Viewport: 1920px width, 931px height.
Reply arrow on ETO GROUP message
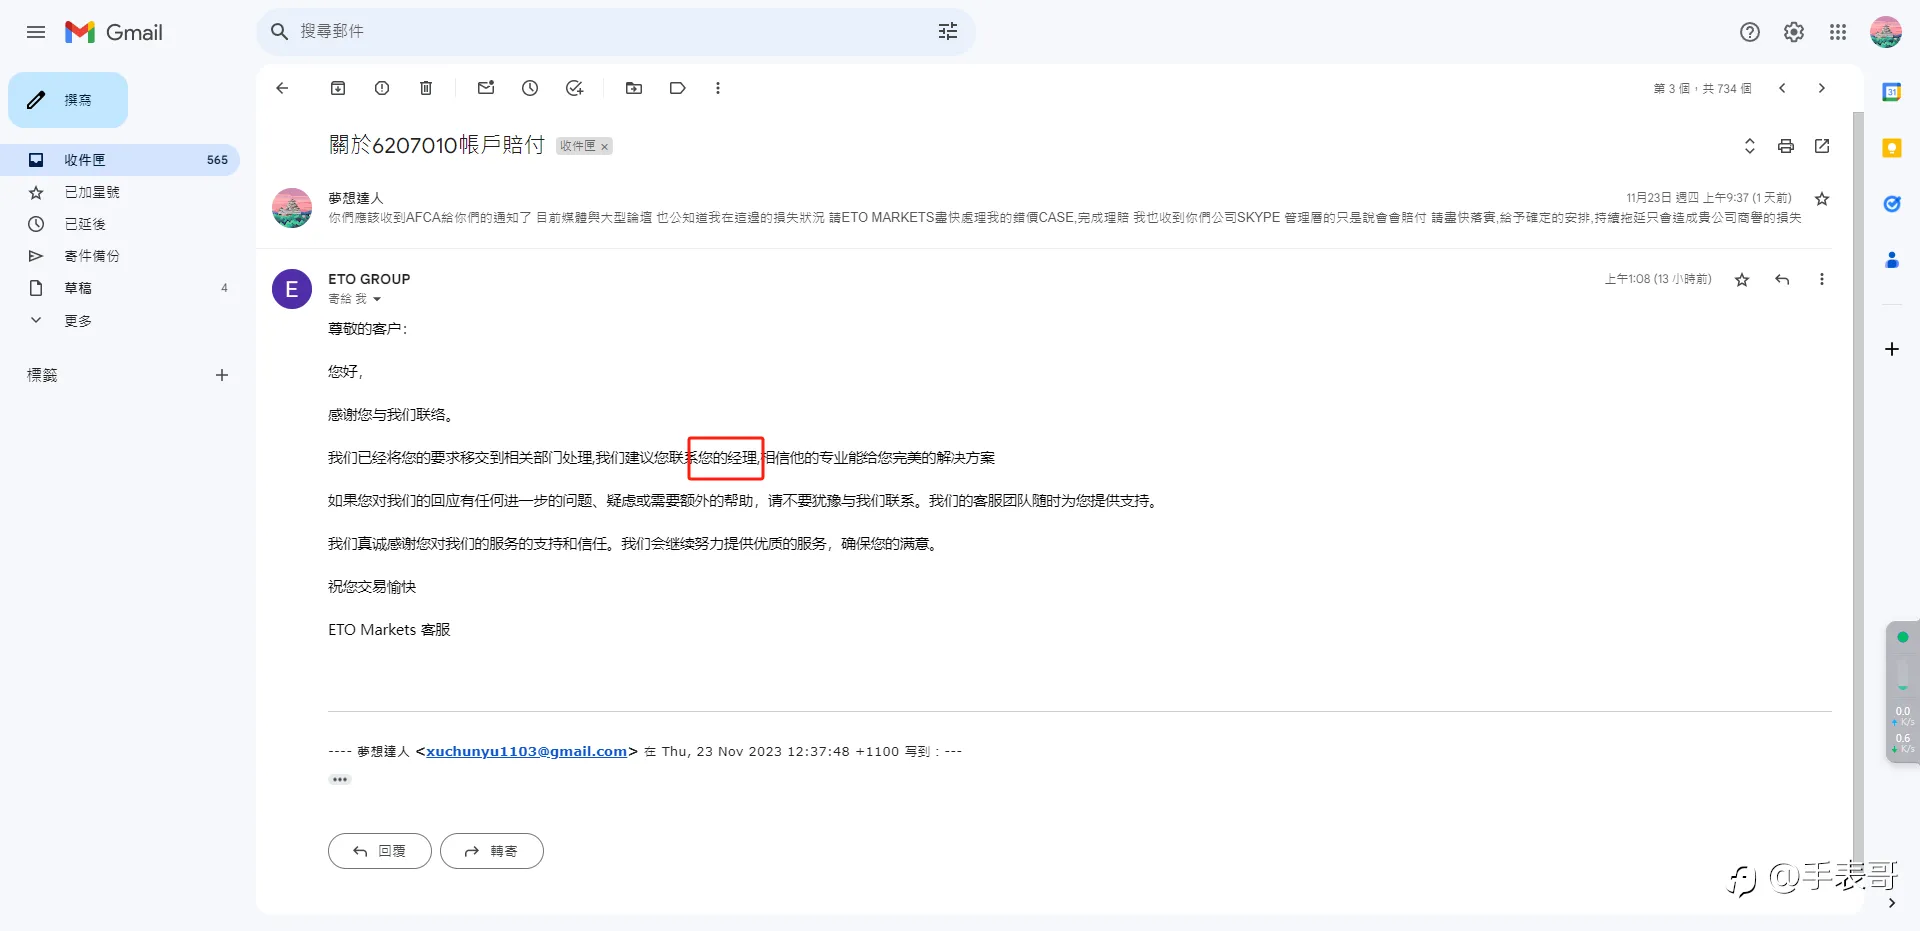(x=1782, y=279)
